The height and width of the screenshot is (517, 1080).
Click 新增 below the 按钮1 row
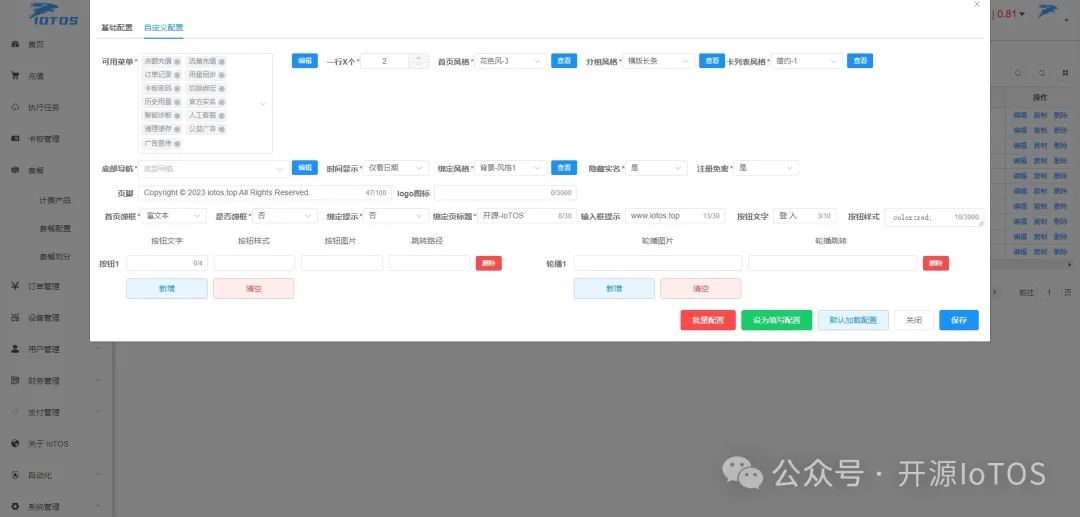click(x=167, y=288)
